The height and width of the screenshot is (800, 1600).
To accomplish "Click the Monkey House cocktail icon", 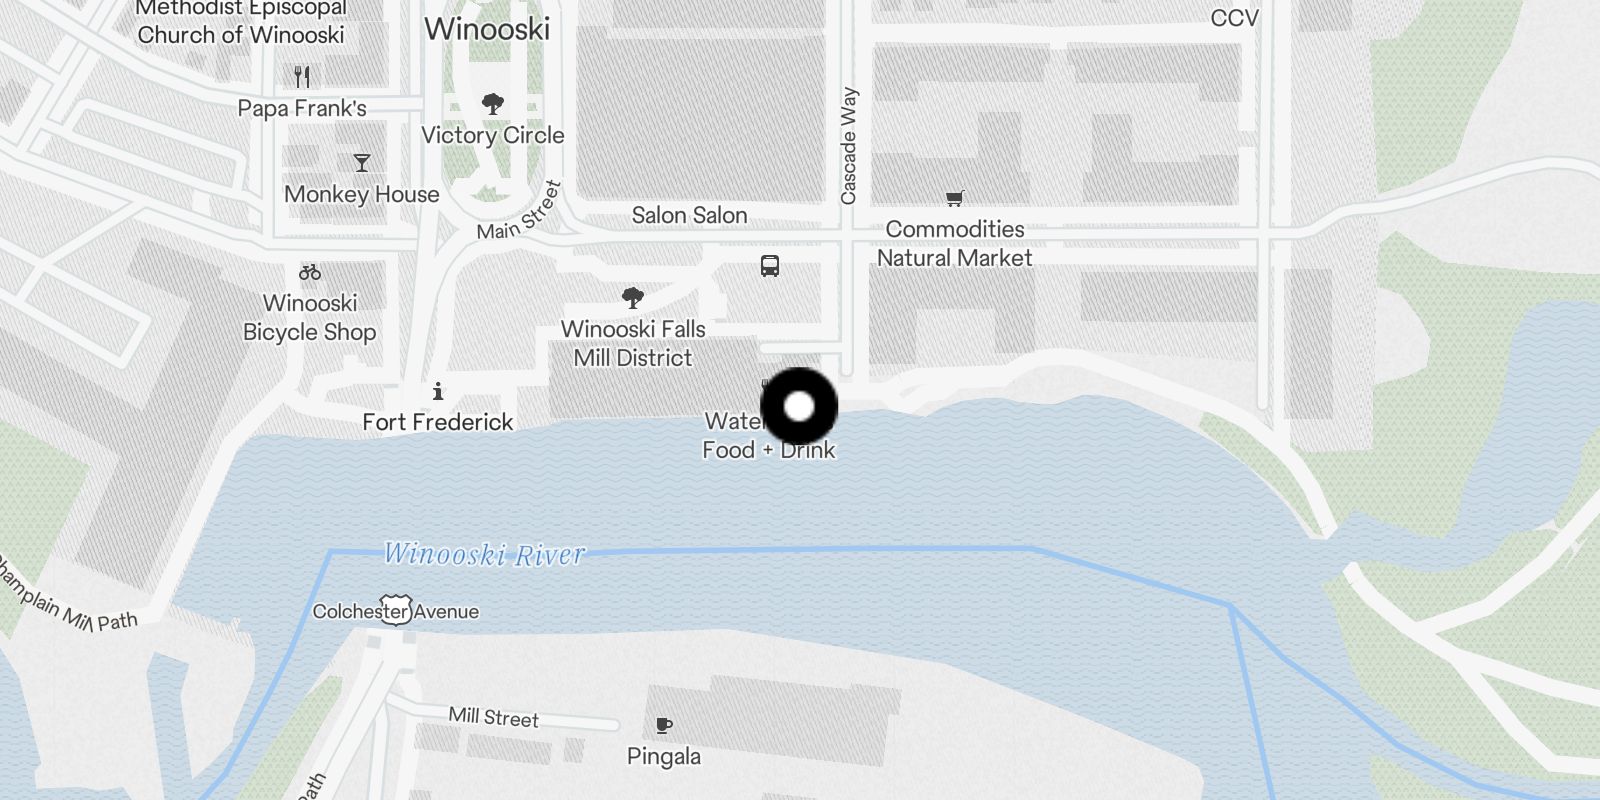I will pyautogui.click(x=362, y=163).
